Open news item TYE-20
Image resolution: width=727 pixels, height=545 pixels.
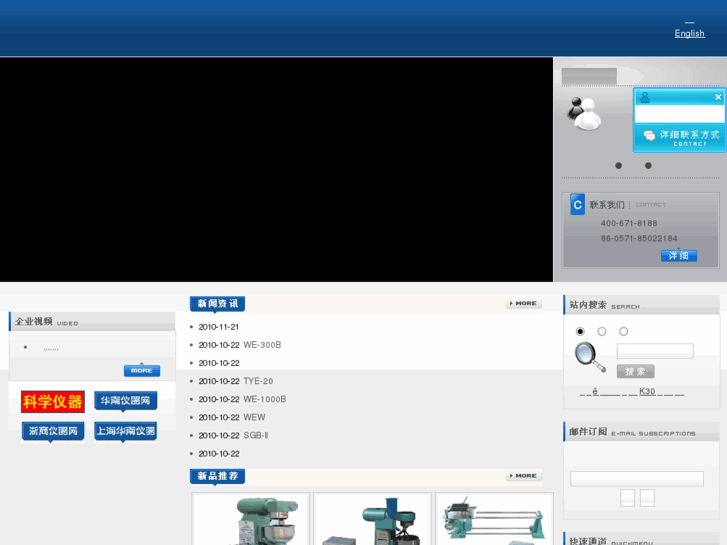tap(258, 381)
